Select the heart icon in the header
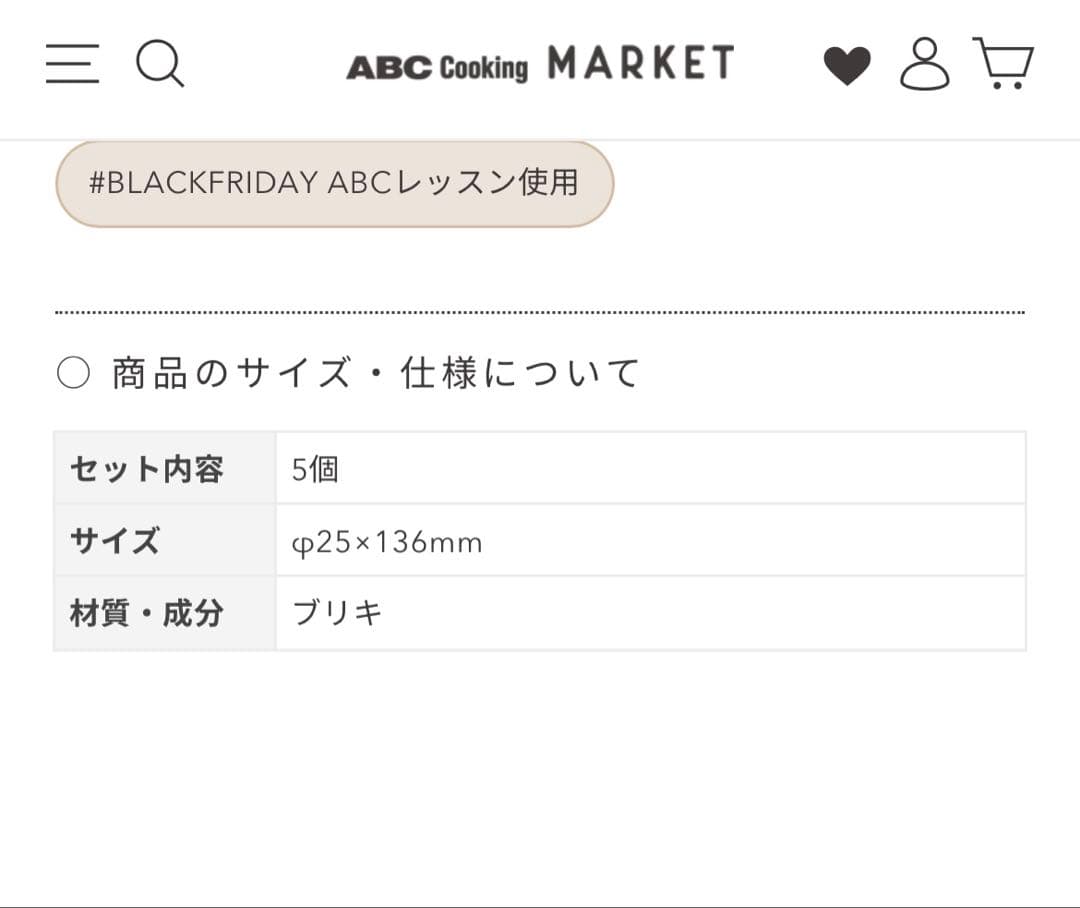 click(847, 64)
